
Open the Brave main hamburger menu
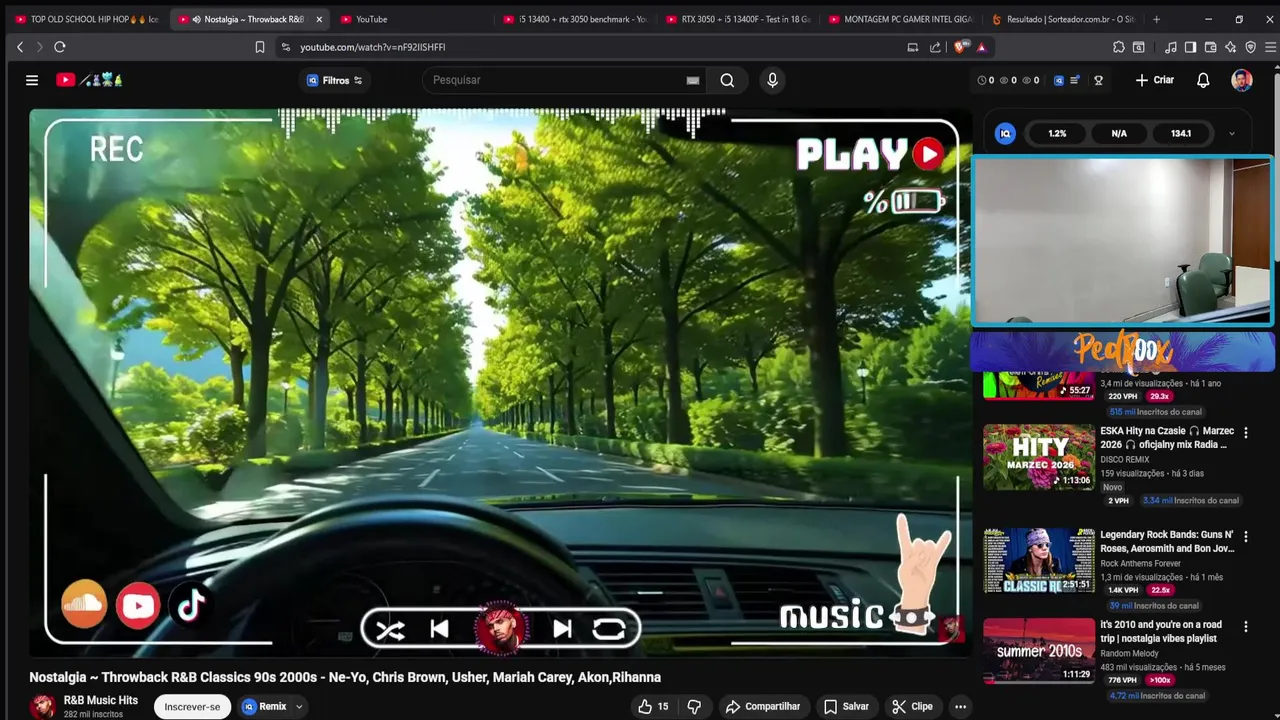click(1270, 47)
